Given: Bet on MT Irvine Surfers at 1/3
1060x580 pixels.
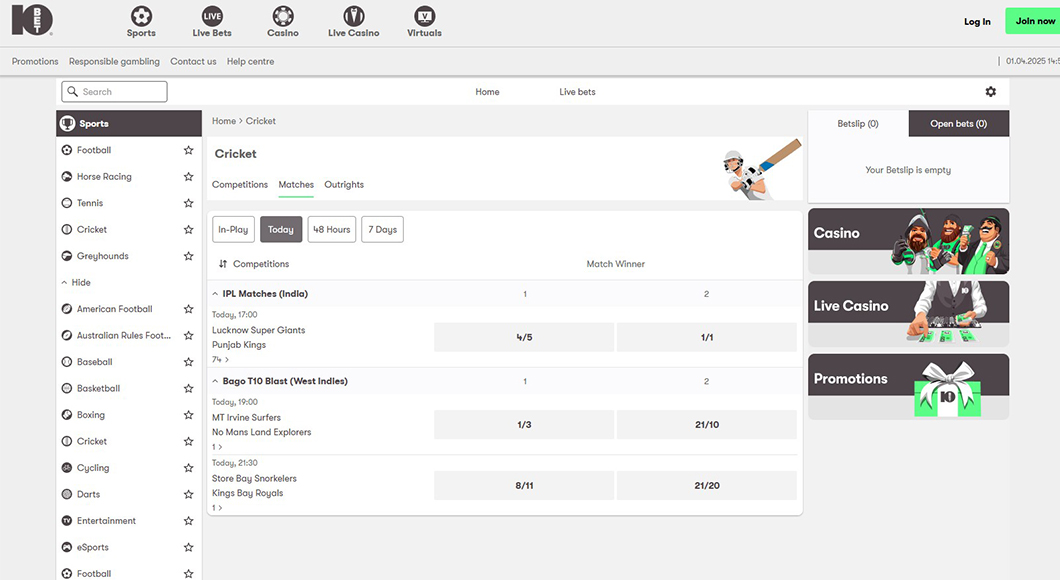Looking at the screenshot, I should pos(524,425).
